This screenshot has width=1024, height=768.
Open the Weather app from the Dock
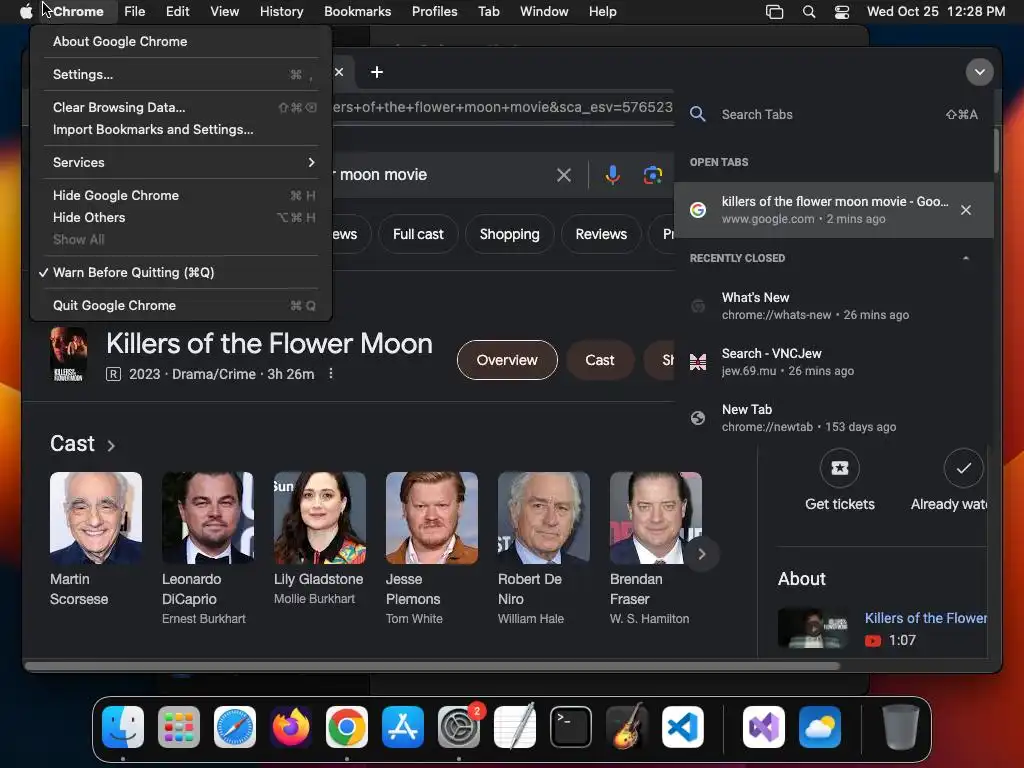[x=820, y=727]
